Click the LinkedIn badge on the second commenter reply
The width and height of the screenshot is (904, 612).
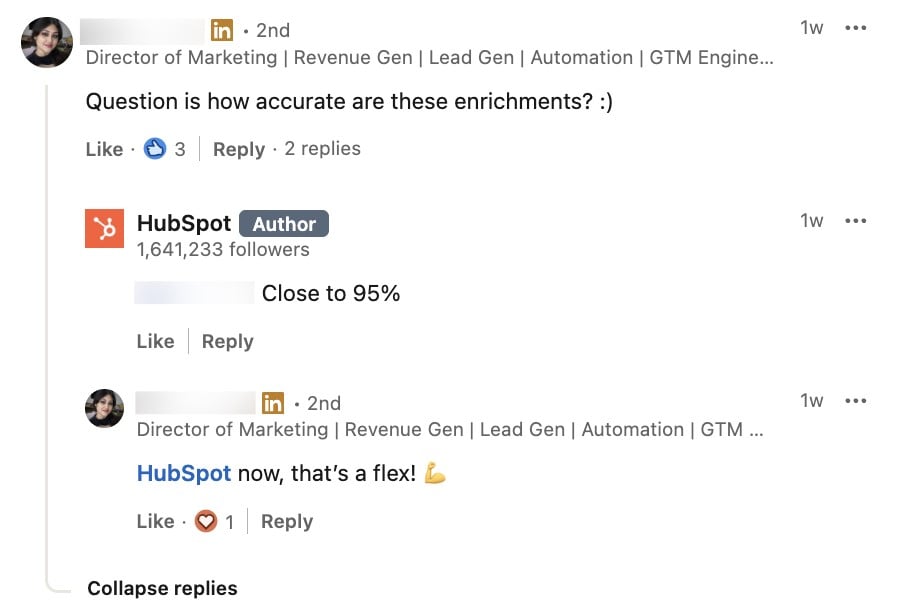(x=272, y=403)
